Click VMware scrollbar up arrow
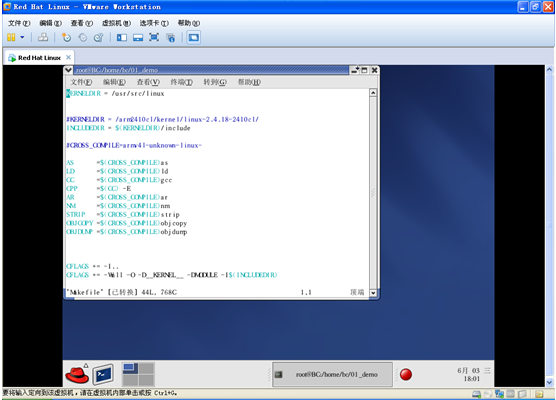The image size is (556, 400). (x=550, y=70)
